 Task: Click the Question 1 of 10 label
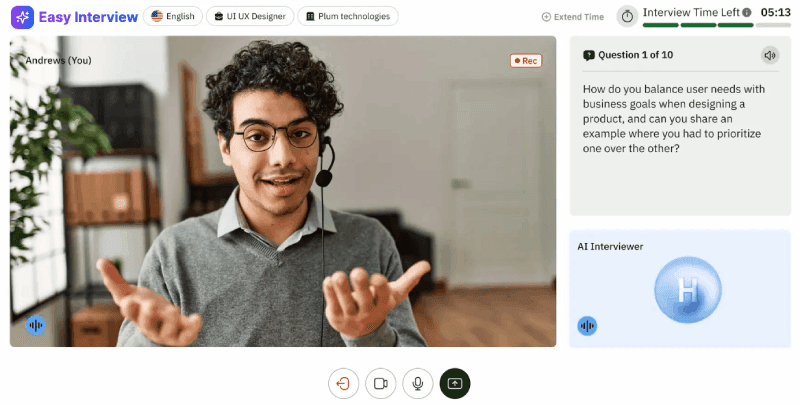635,55
